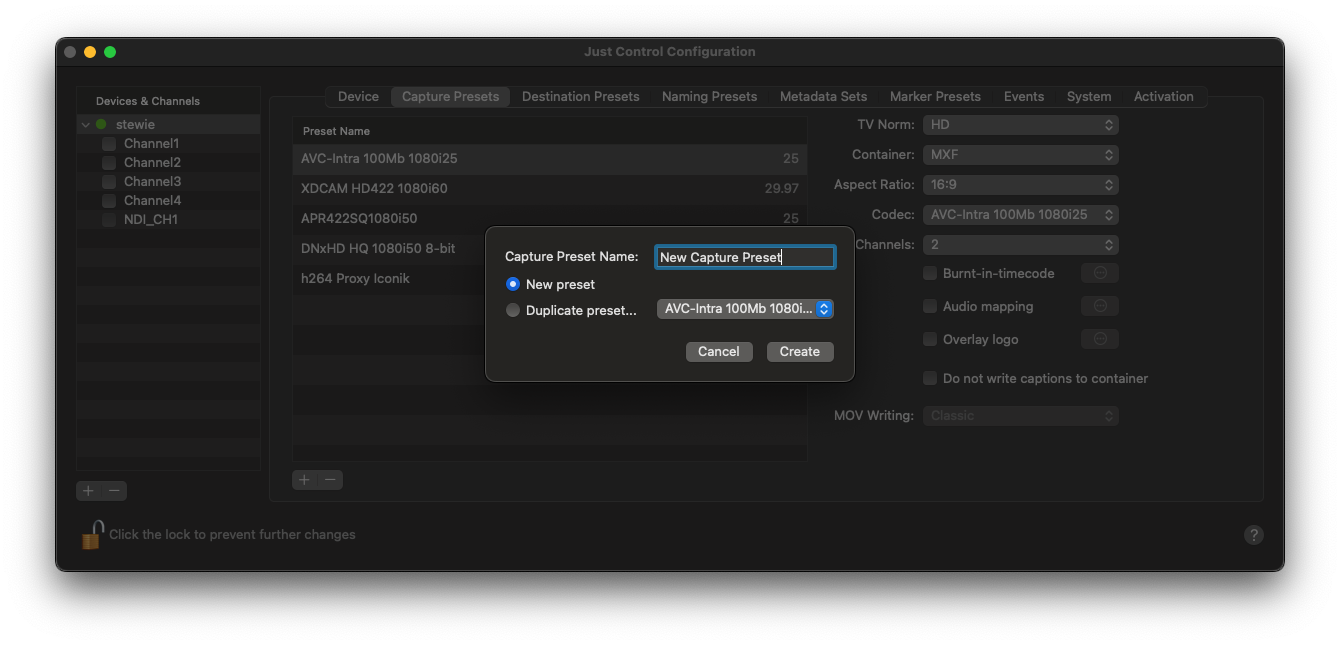Open the duplicate preset source dropdown
The width and height of the screenshot is (1340, 645).
point(745,309)
